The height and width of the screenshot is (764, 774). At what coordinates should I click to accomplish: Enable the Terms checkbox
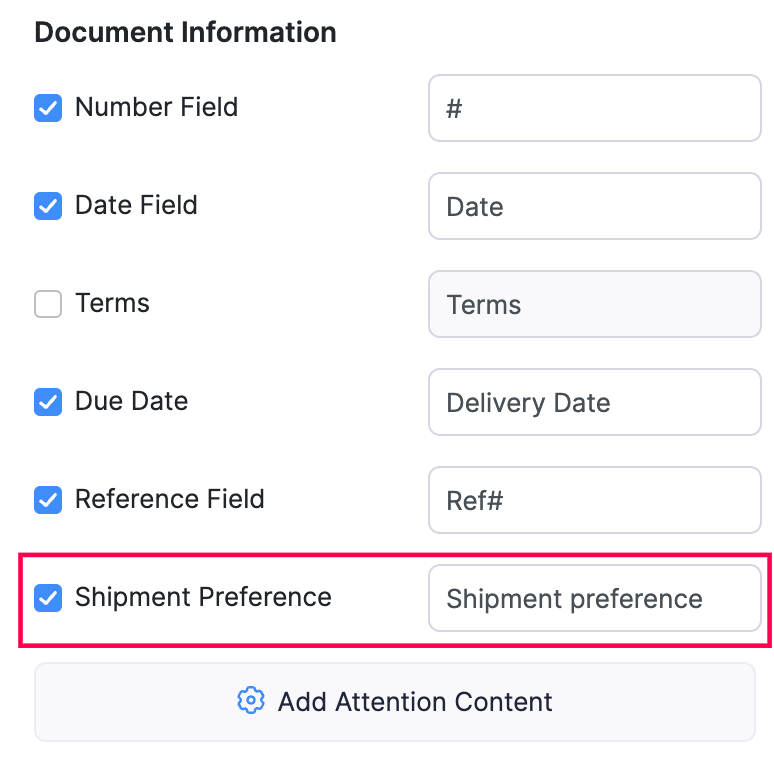click(x=48, y=304)
